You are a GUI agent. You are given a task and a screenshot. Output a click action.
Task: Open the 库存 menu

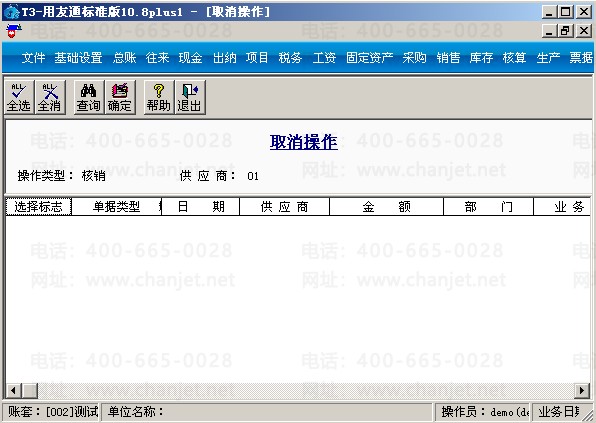(481, 58)
